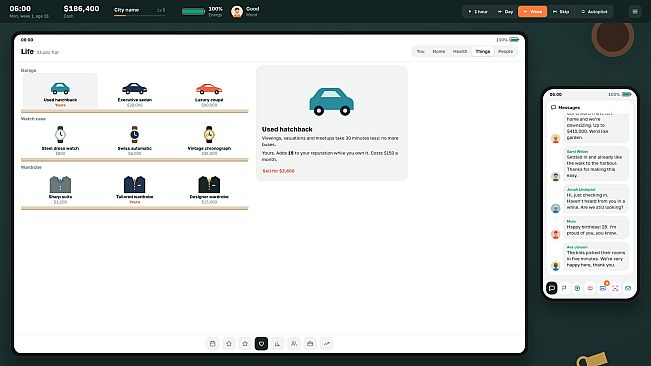Click the green energy bar
651x366 pixels.
point(193,12)
